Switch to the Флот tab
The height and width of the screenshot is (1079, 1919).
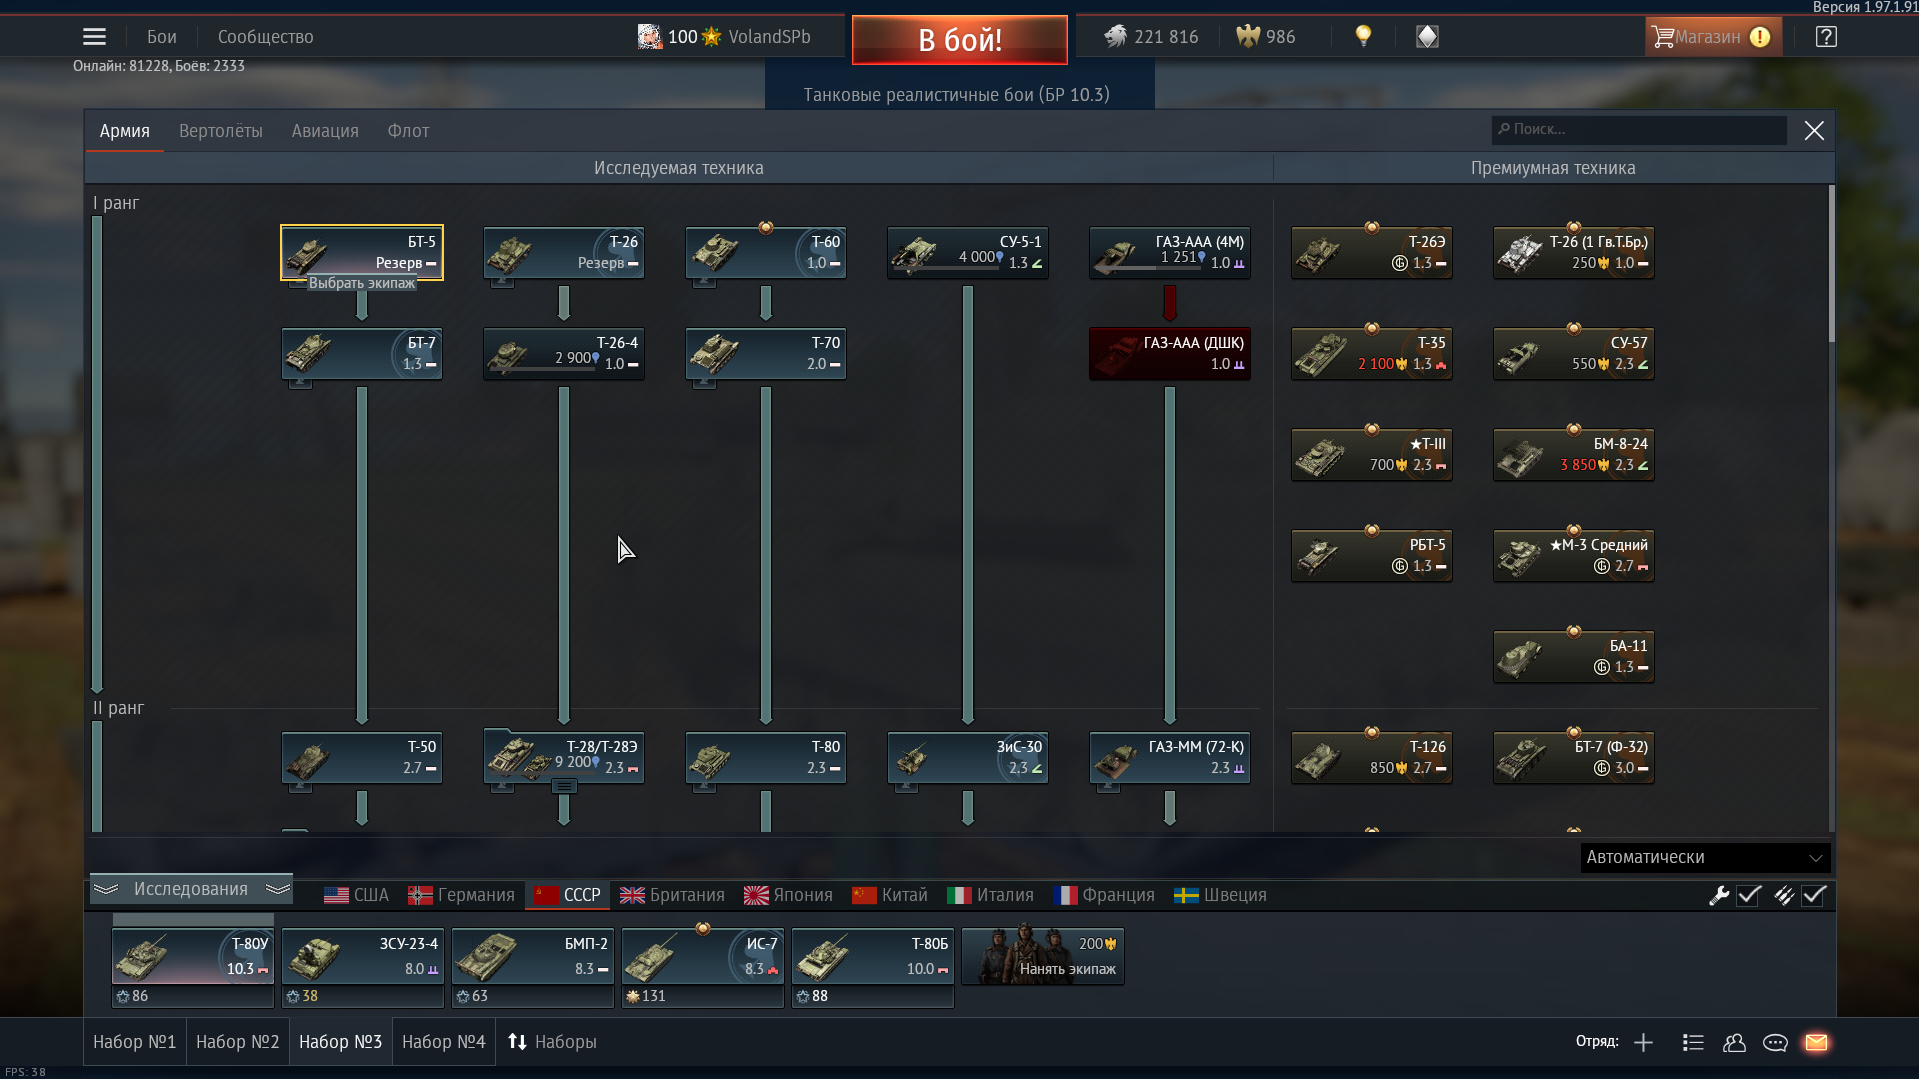tap(409, 131)
